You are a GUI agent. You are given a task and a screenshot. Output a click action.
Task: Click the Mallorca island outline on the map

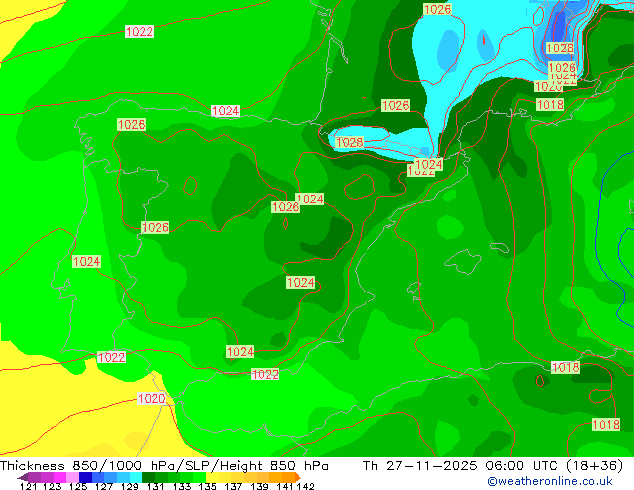[463, 261]
